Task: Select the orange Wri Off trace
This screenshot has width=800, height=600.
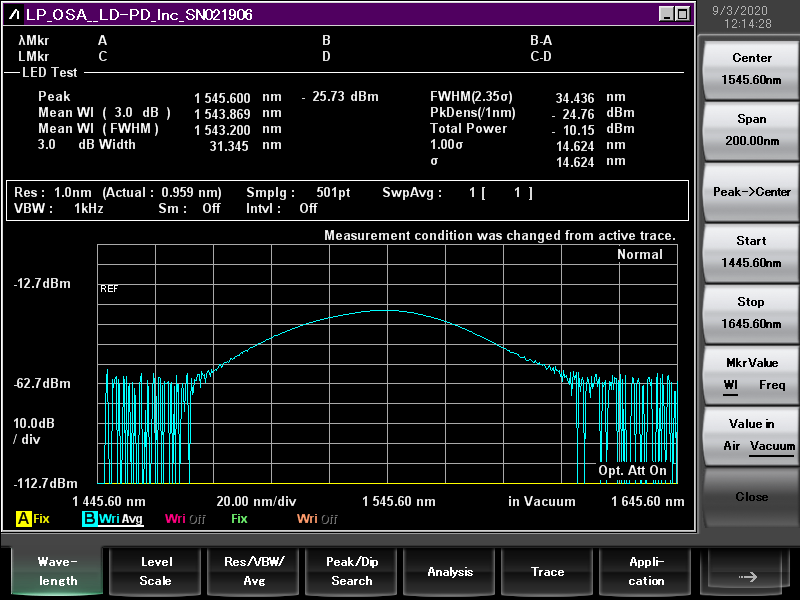Action: coord(317,519)
